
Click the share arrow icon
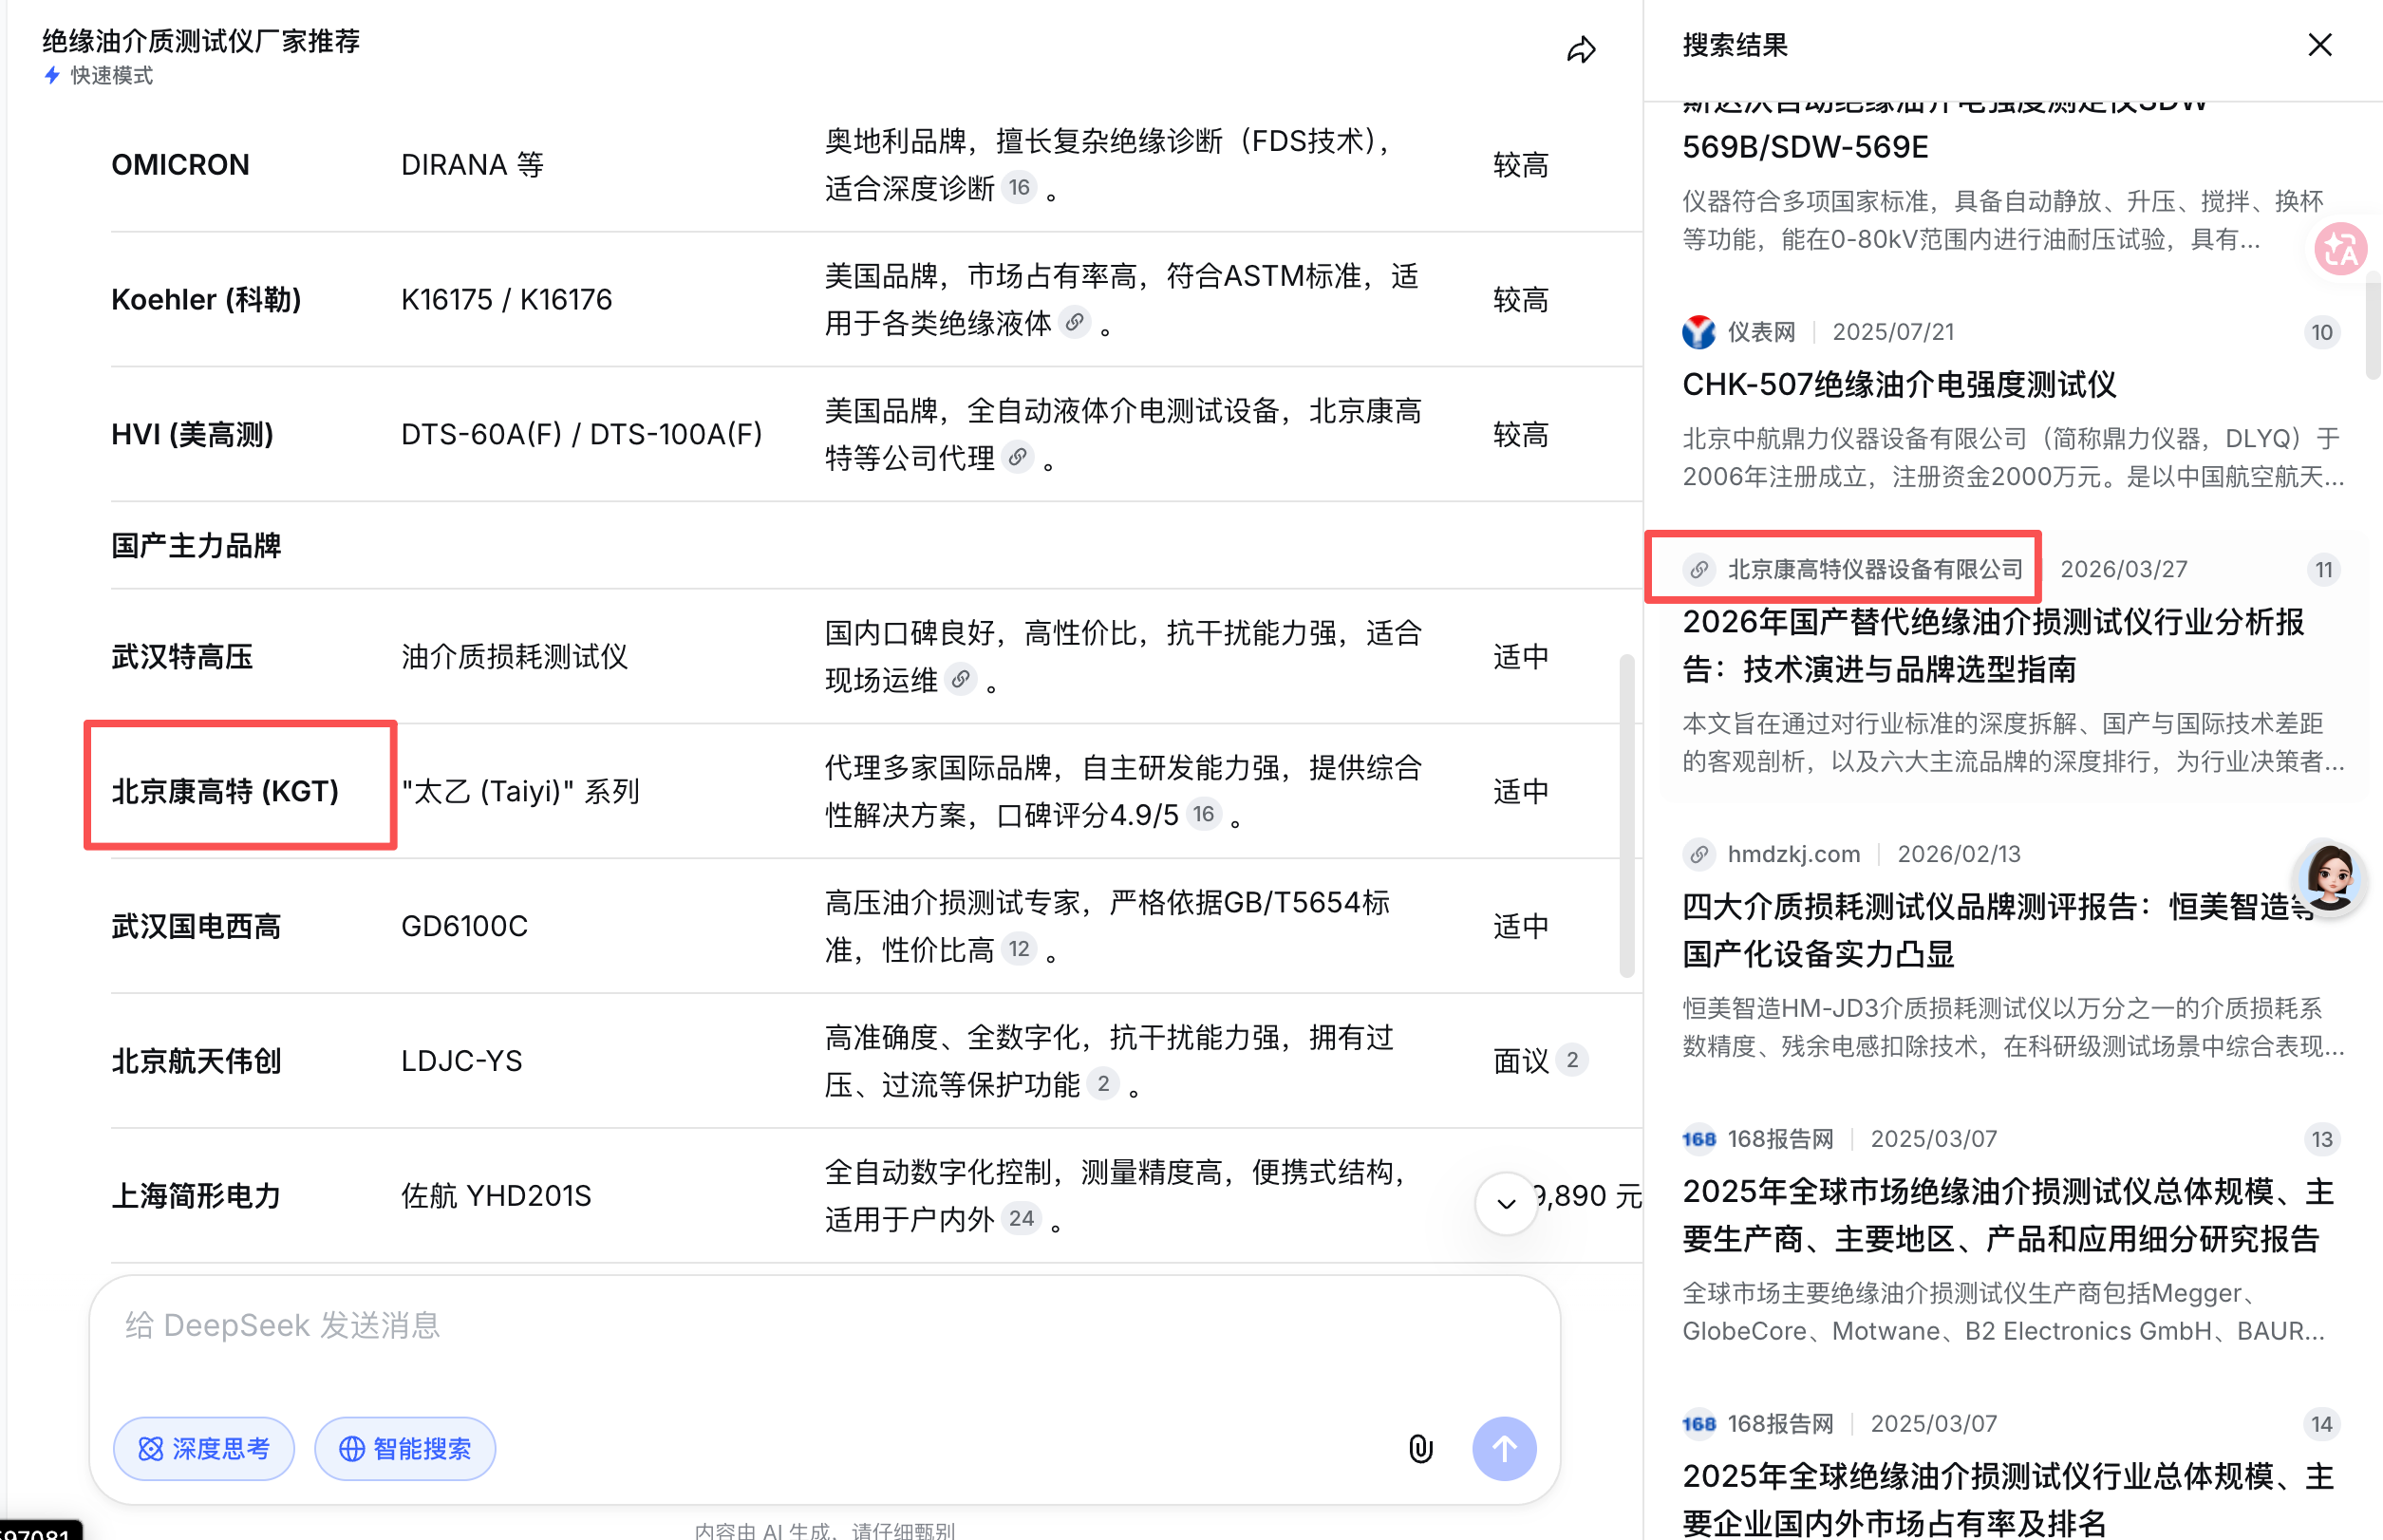(1580, 50)
